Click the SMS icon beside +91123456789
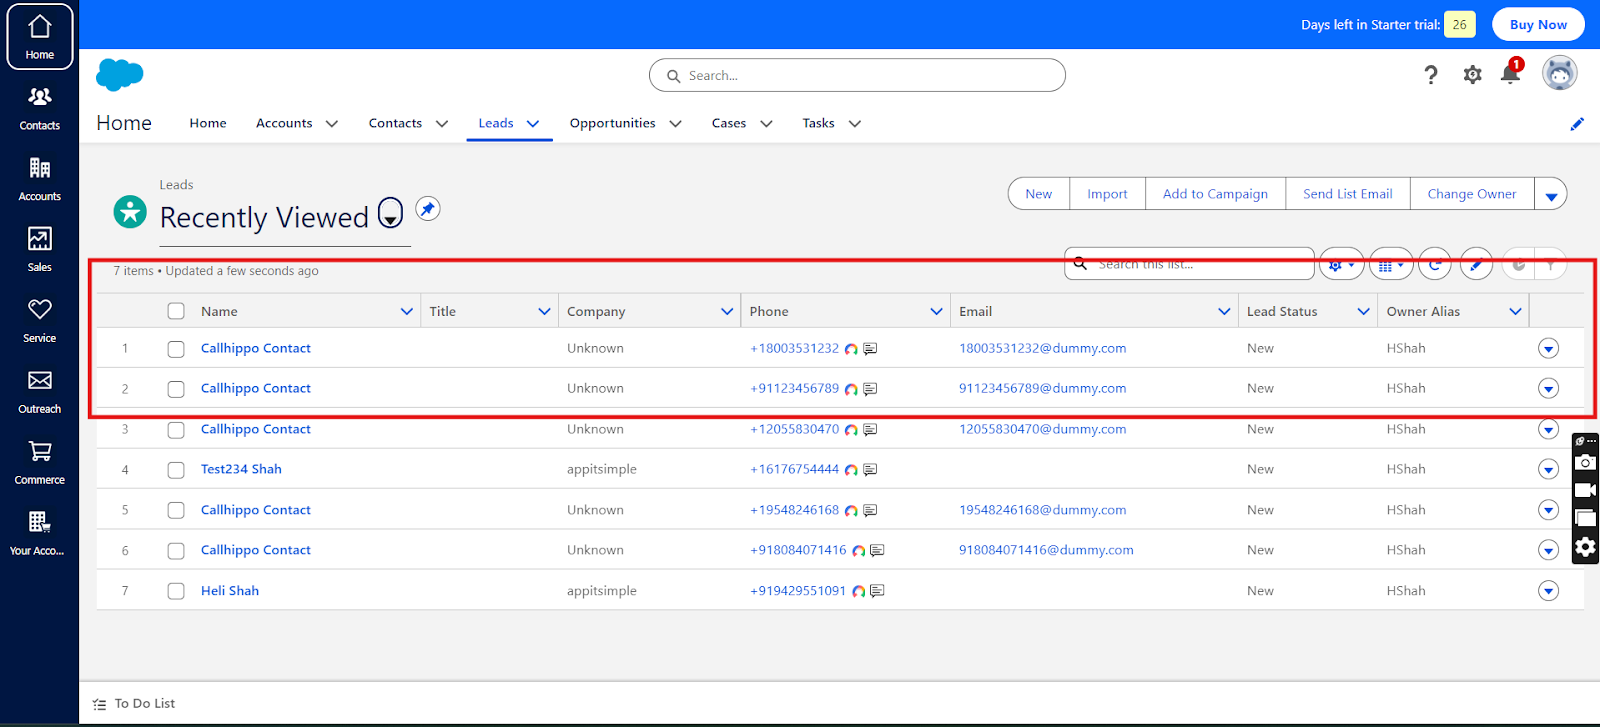1600x727 pixels. point(870,389)
